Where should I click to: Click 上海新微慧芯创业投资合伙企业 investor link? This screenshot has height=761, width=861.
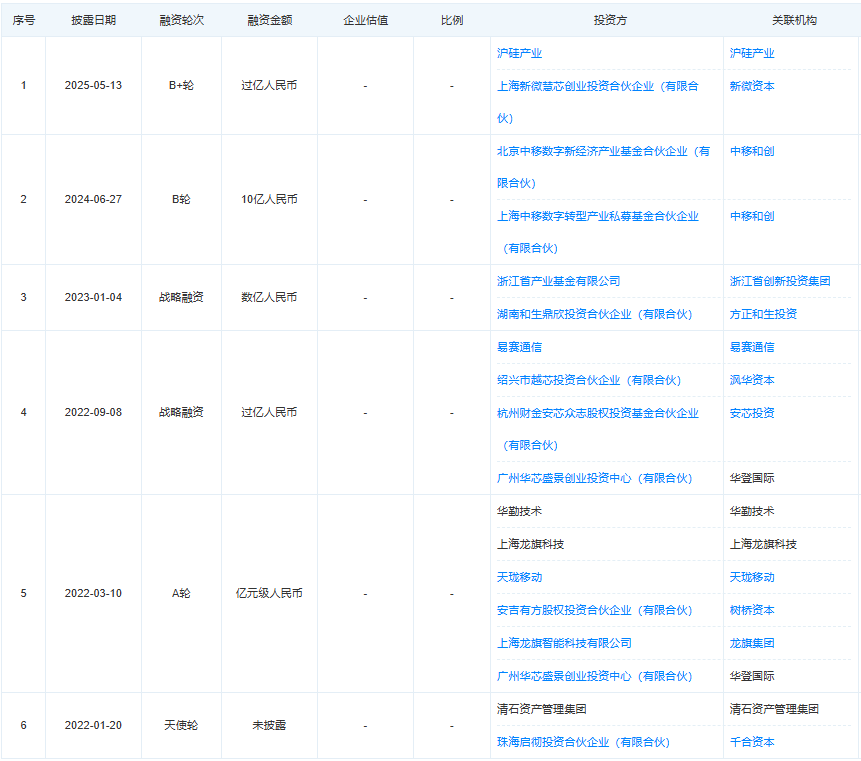[597, 87]
